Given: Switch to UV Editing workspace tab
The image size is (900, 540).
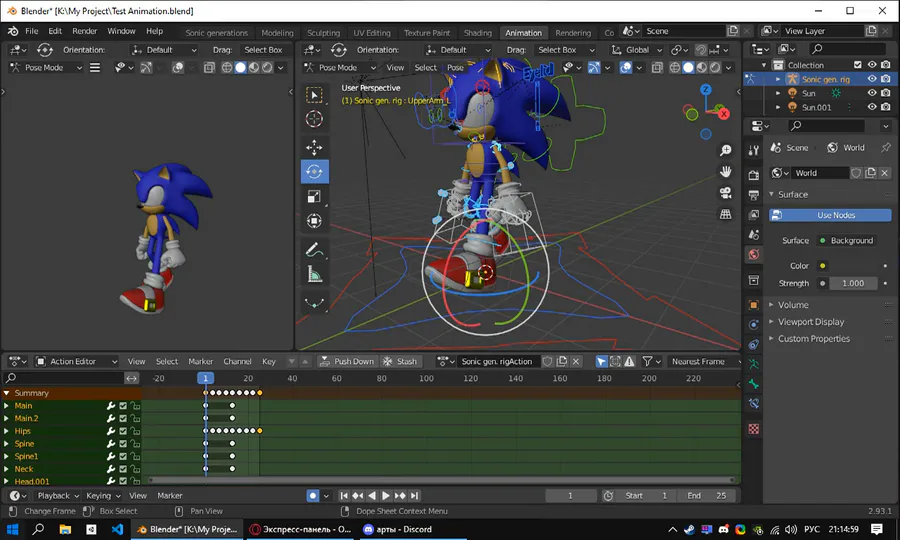Looking at the screenshot, I should tap(371, 33).
